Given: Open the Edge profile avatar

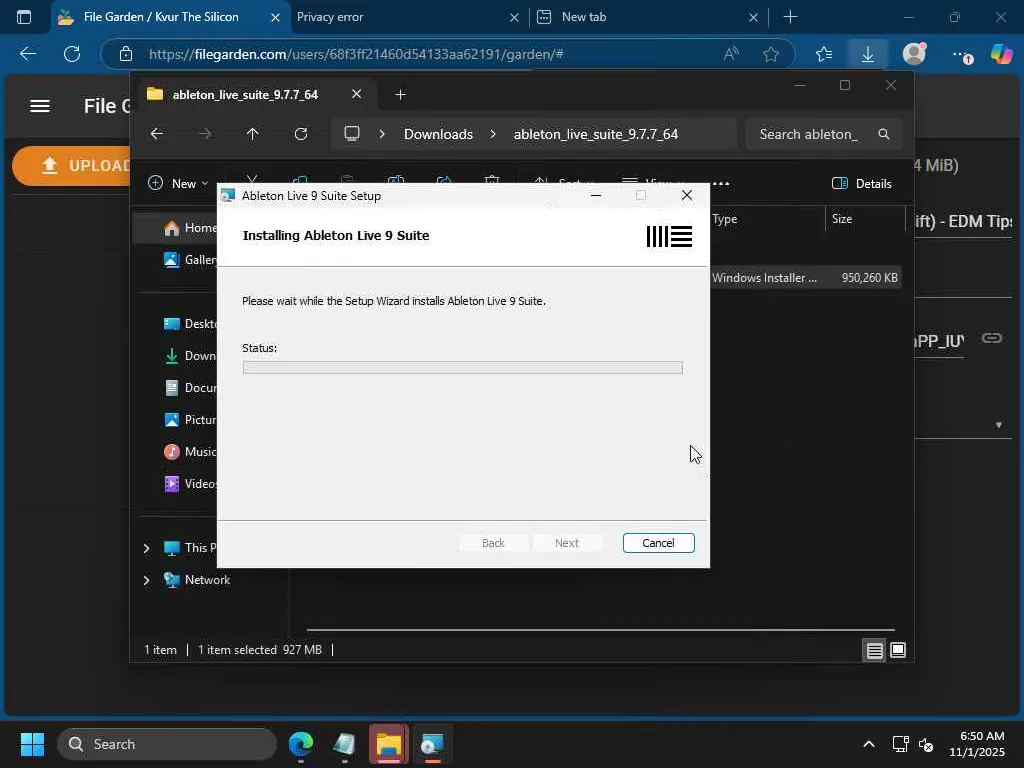Looking at the screenshot, I should click(x=914, y=54).
